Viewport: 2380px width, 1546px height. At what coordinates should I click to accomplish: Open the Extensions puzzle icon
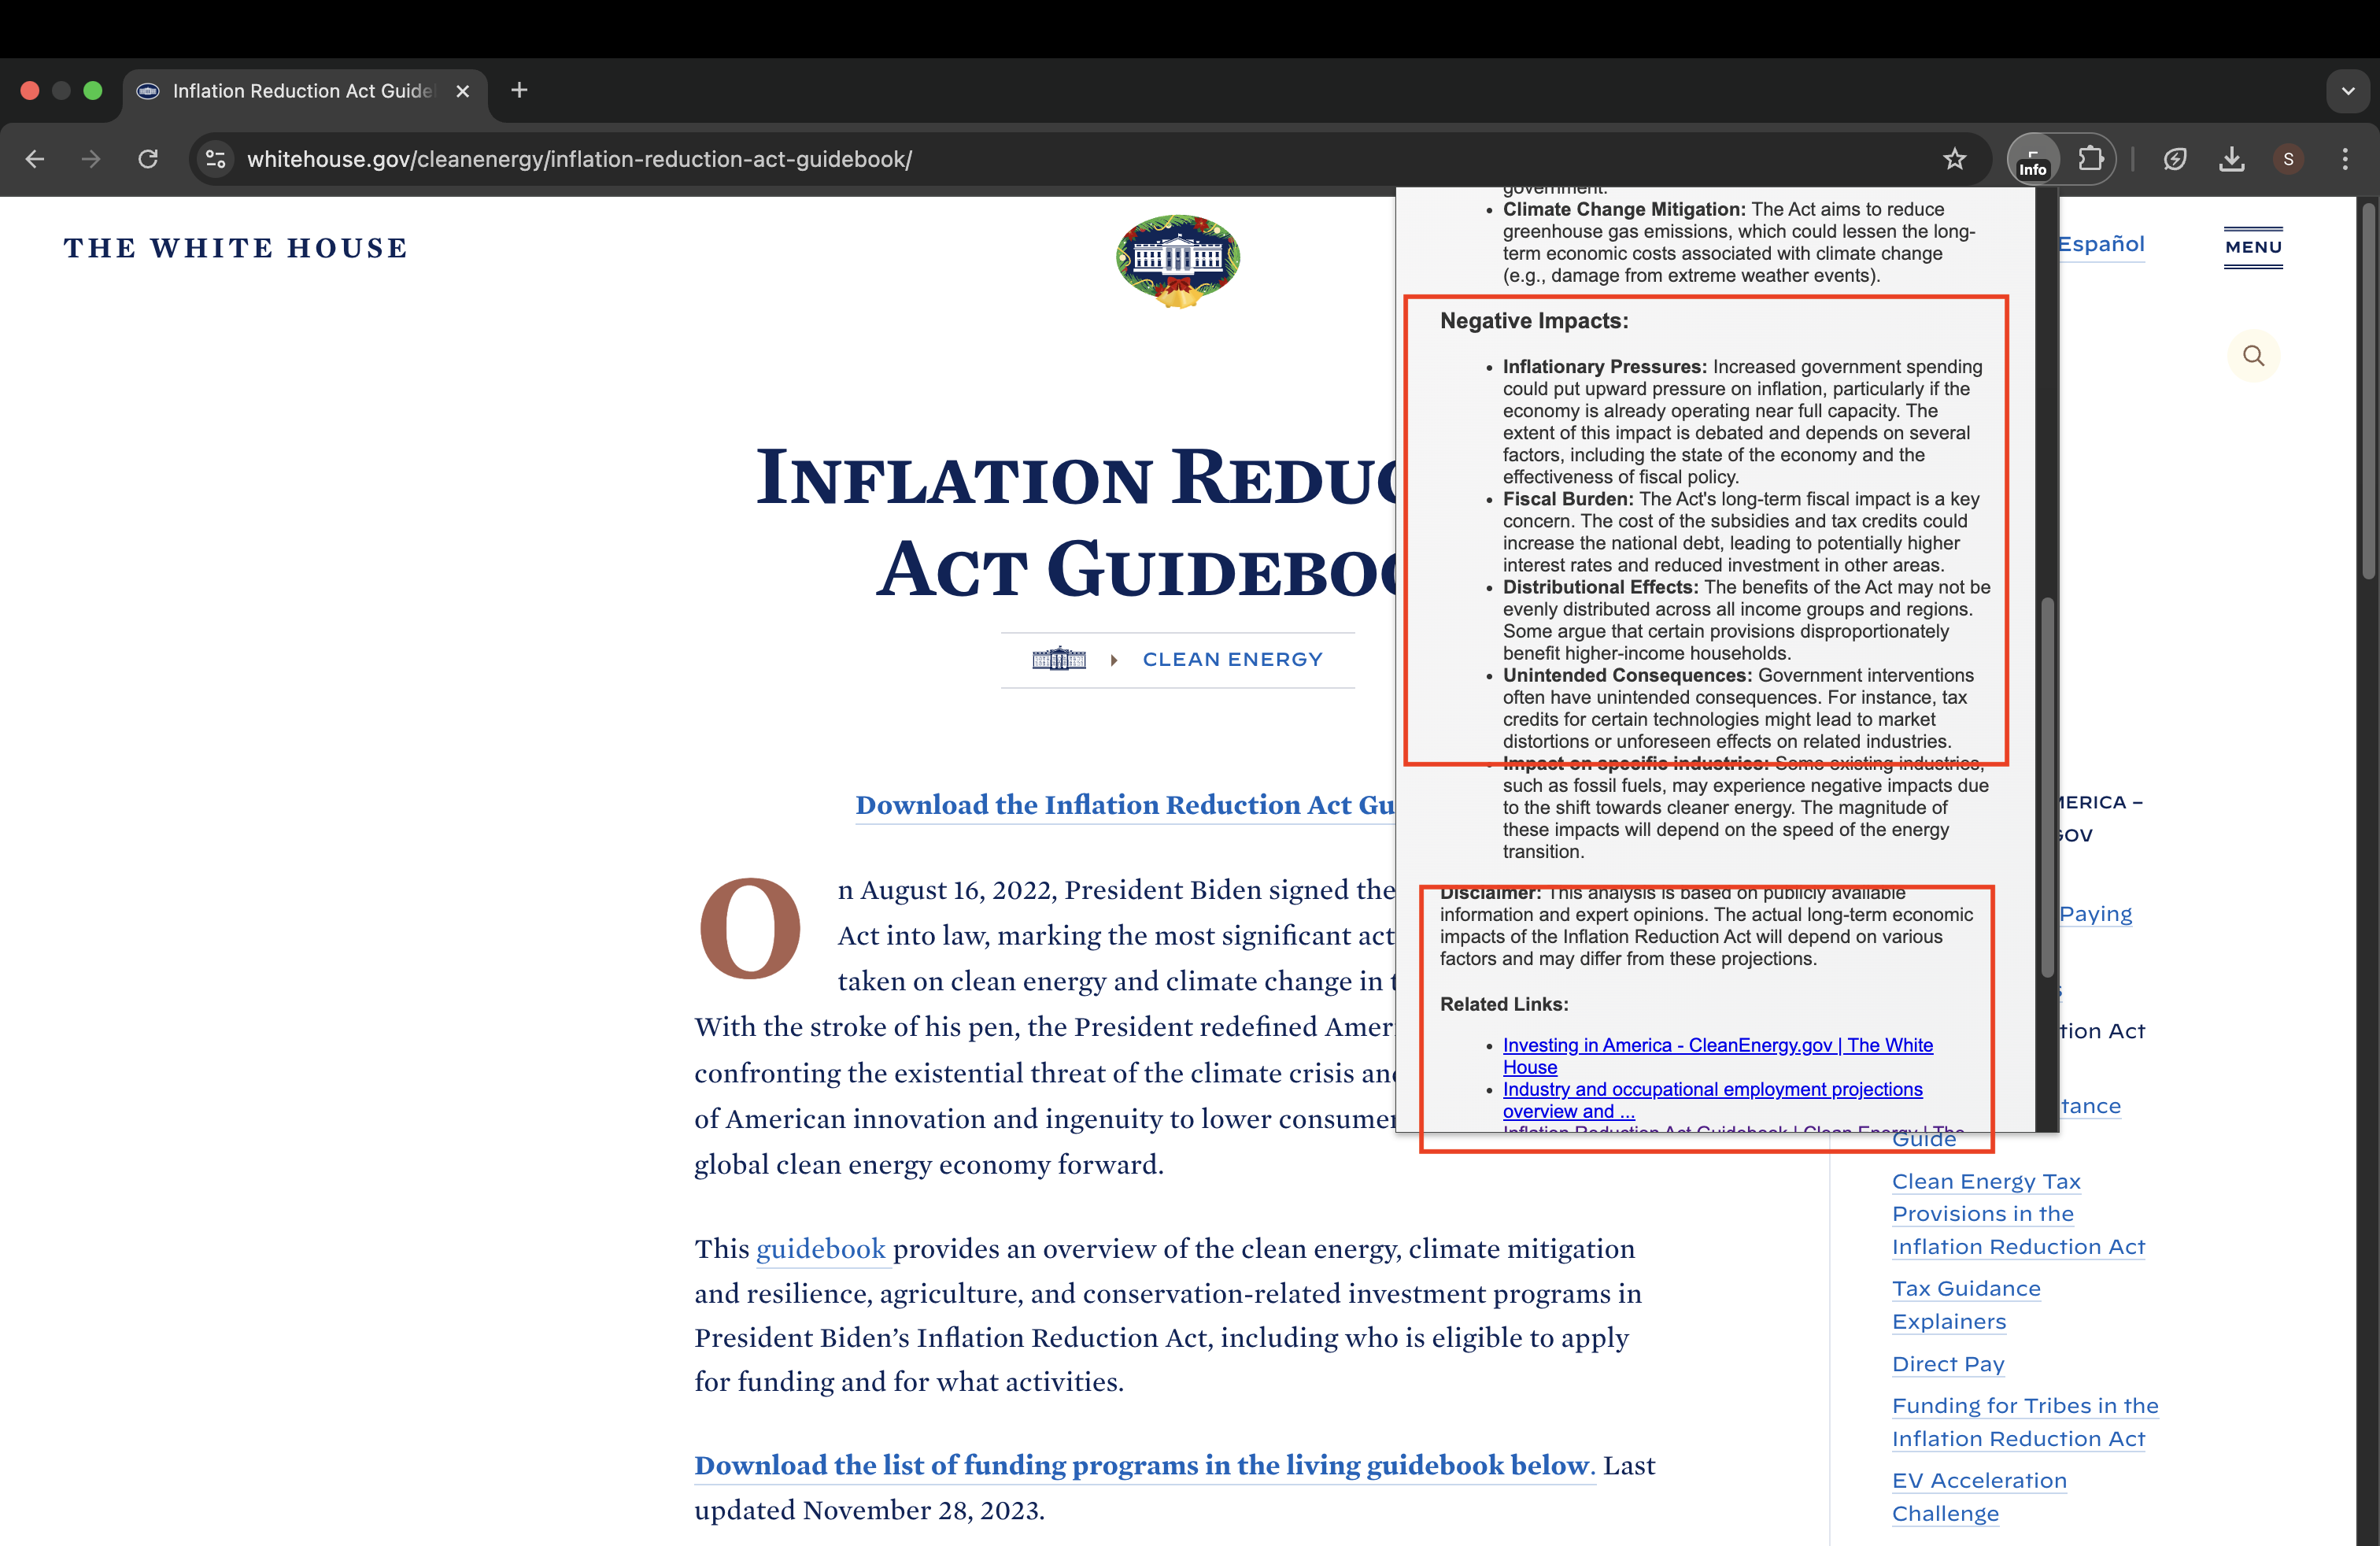2090,159
